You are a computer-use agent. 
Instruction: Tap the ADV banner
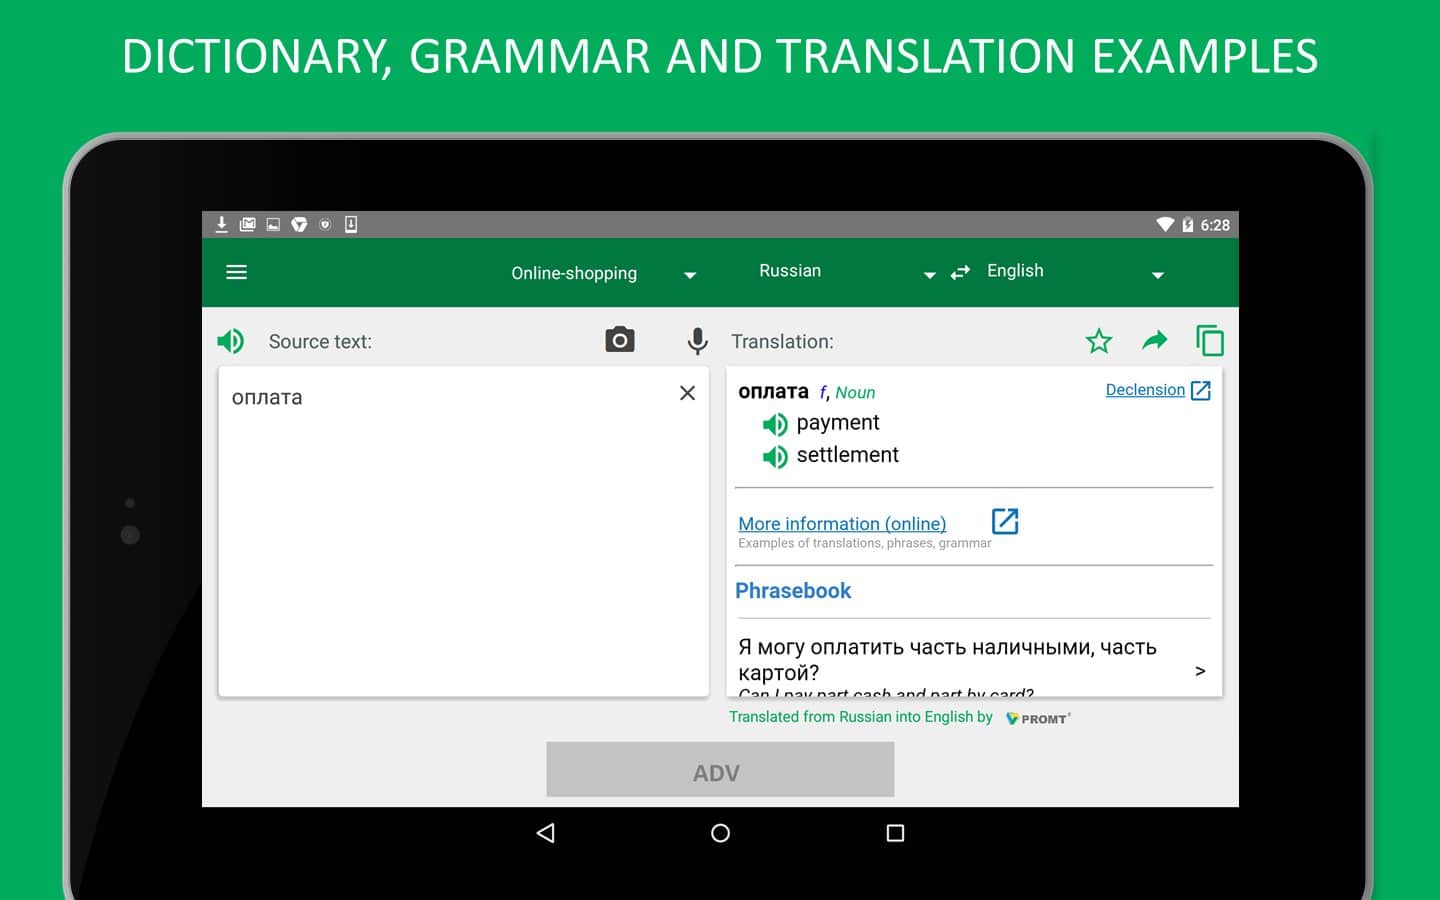pyautogui.click(x=719, y=770)
